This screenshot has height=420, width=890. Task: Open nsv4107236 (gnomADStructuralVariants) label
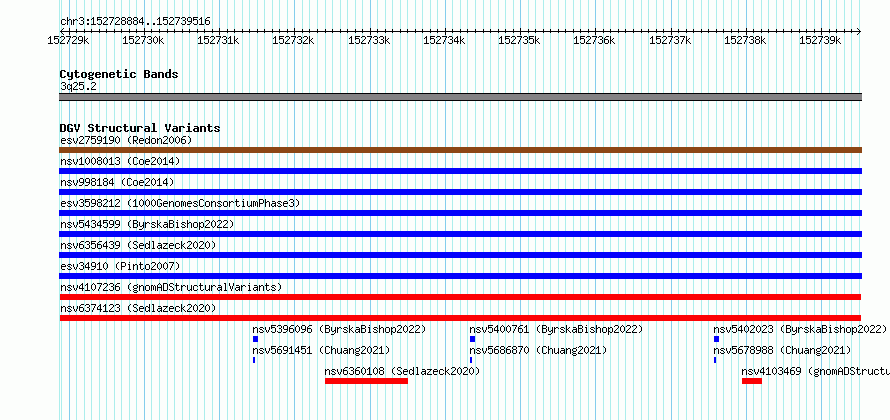pyautogui.click(x=171, y=287)
